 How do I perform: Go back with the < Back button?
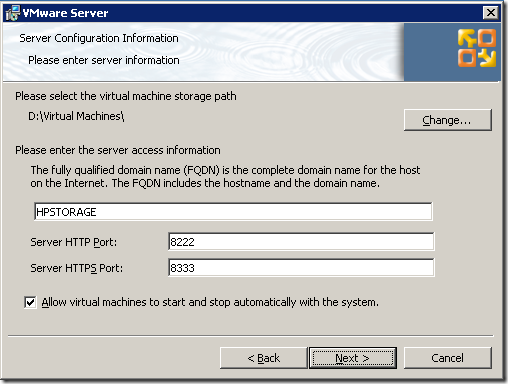(263, 358)
